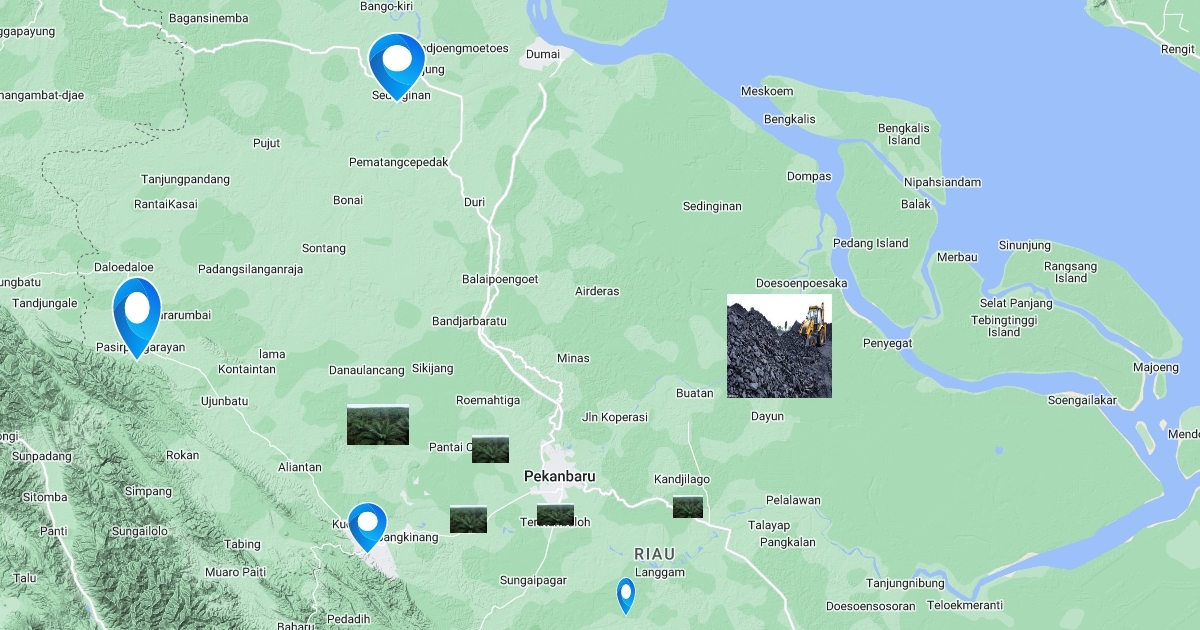The width and height of the screenshot is (1200, 630).
Task: Select the Rangsang Island label
Action: pyautogui.click(x=1070, y=272)
